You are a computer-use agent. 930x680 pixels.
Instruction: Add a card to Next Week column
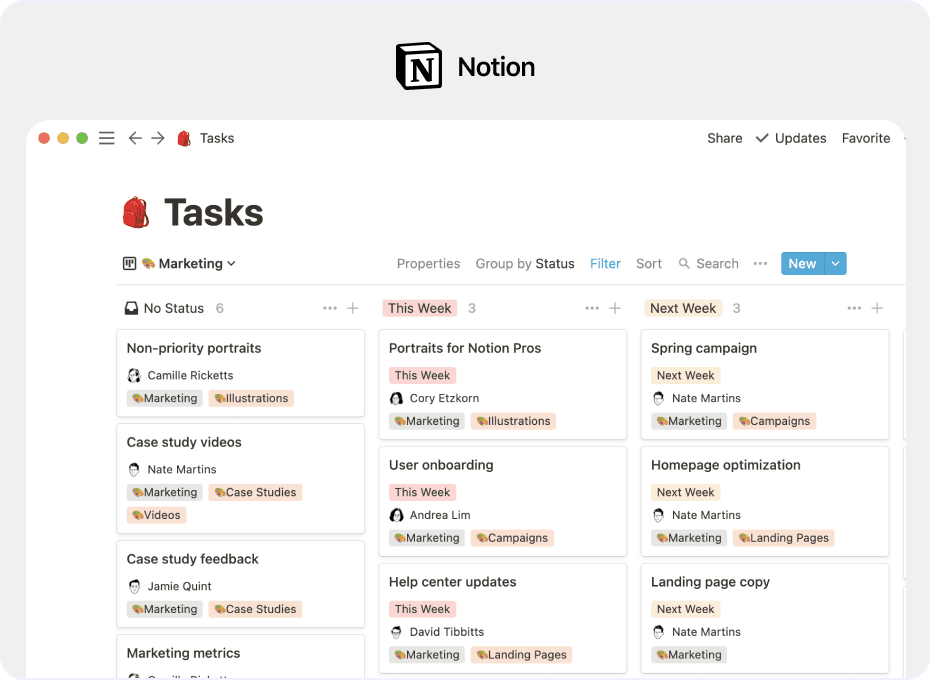tap(877, 308)
